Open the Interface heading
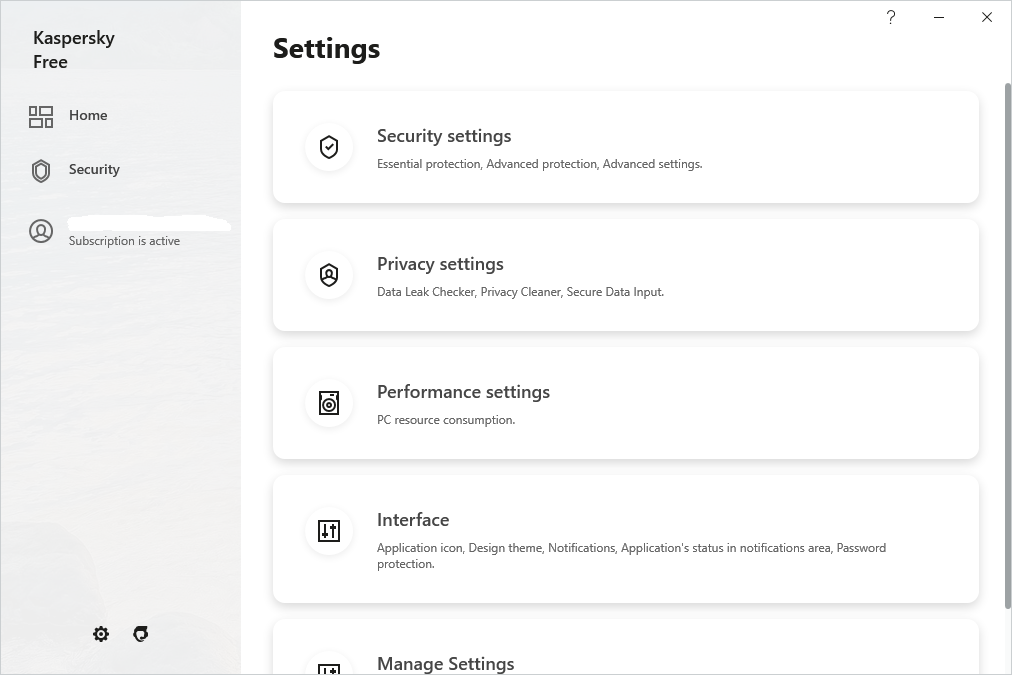Image resolution: width=1012 pixels, height=675 pixels. pyautogui.click(x=413, y=520)
